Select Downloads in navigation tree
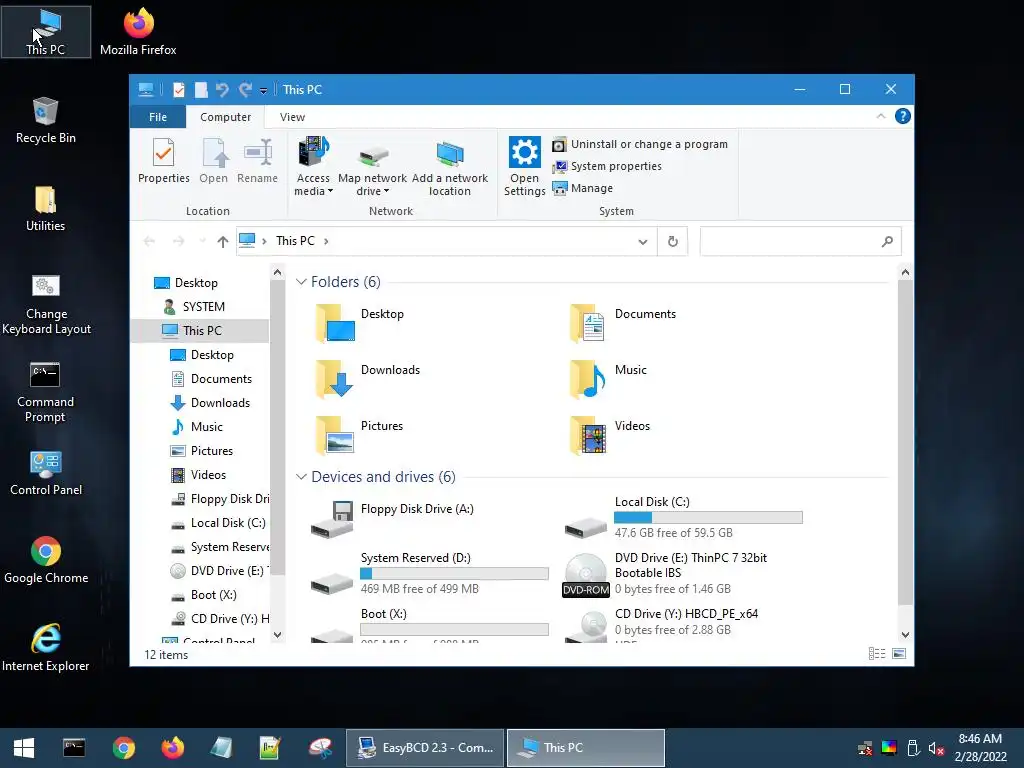1024x768 pixels. pos(210,403)
